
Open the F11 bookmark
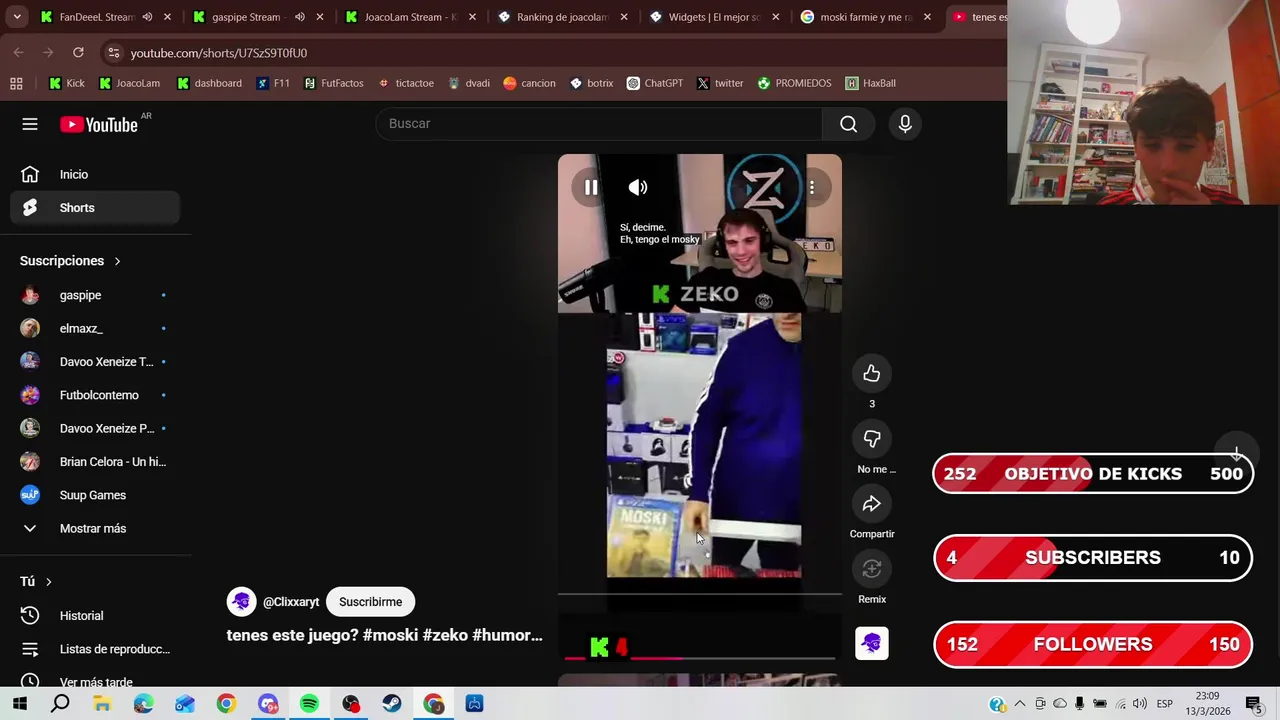tap(273, 83)
